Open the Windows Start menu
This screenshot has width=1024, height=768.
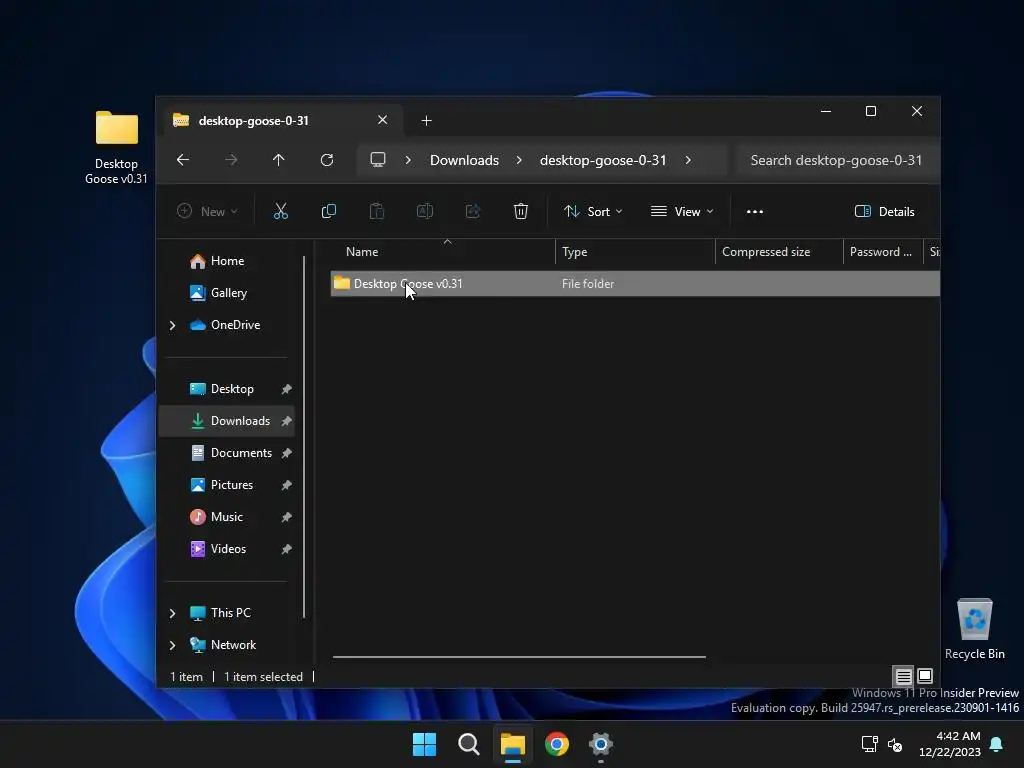click(424, 744)
